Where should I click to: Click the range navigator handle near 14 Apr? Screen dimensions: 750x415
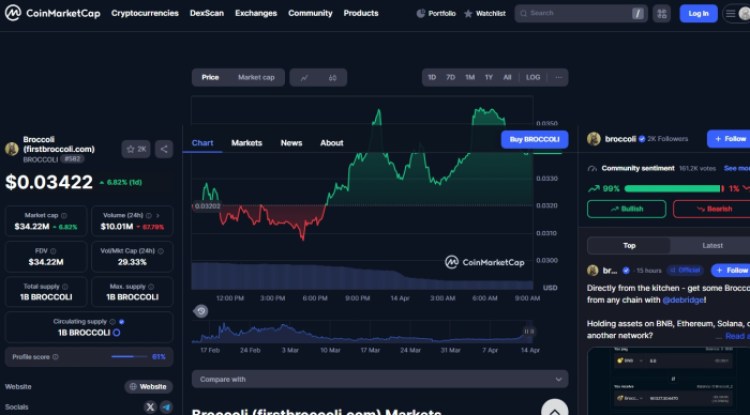[x=529, y=331]
